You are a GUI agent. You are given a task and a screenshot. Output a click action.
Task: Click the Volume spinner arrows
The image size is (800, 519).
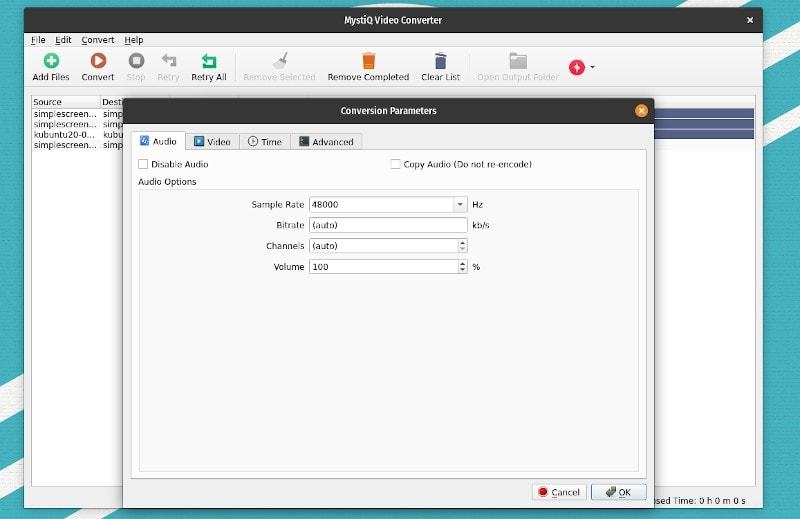(462, 267)
